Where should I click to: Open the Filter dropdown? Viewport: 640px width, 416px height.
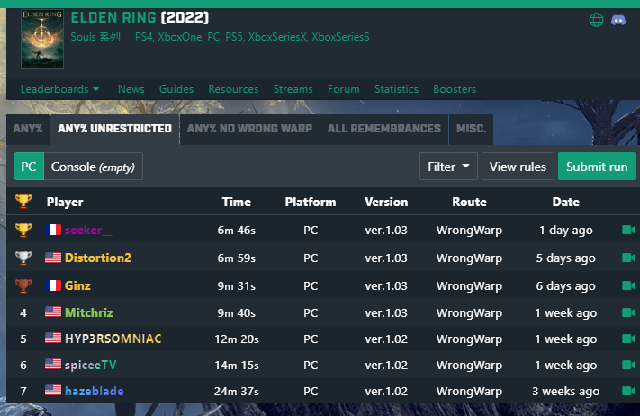click(x=448, y=166)
